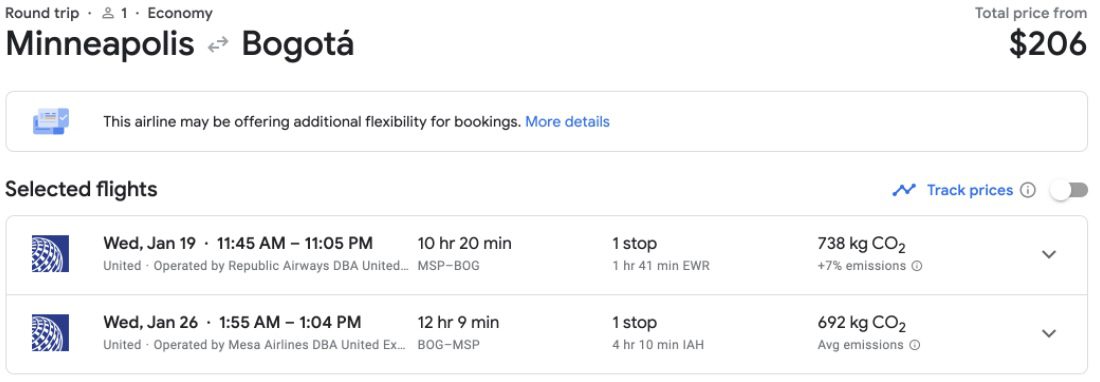Click the round trip arrows icon

click(x=218, y=45)
